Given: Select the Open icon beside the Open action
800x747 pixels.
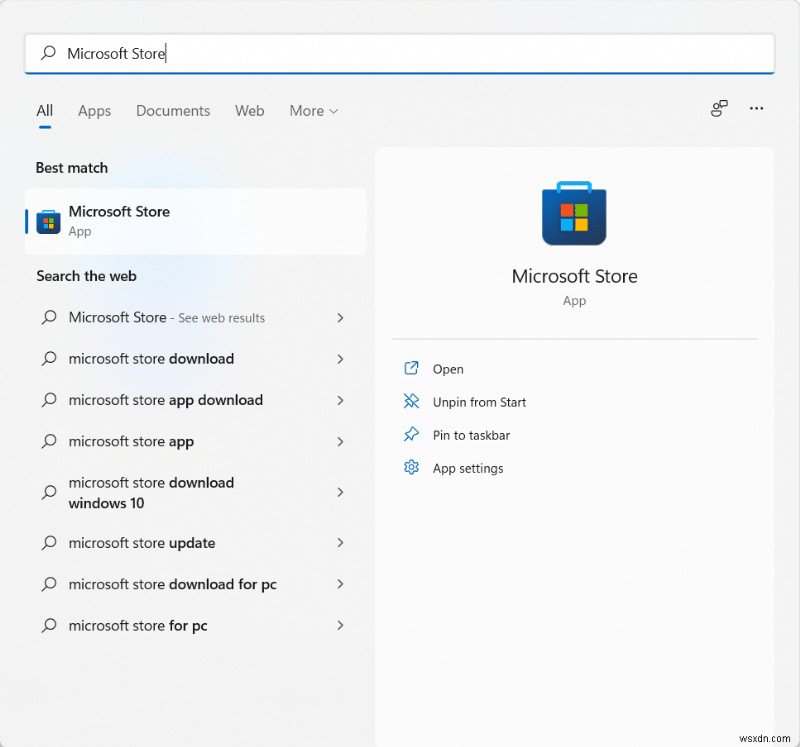Looking at the screenshot, I should coord(411,368).
